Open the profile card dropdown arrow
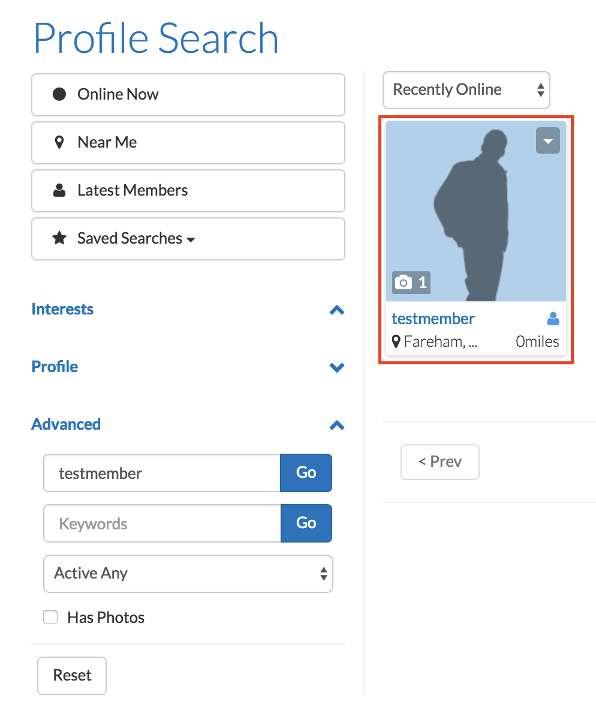Viewport: 596px width, 719px height. tap(548, 141)
